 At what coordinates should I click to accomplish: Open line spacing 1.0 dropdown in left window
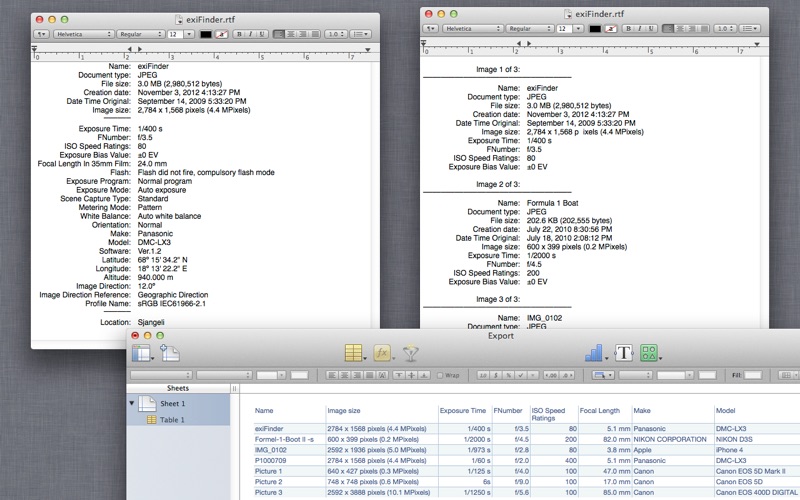tap(335, 34)
